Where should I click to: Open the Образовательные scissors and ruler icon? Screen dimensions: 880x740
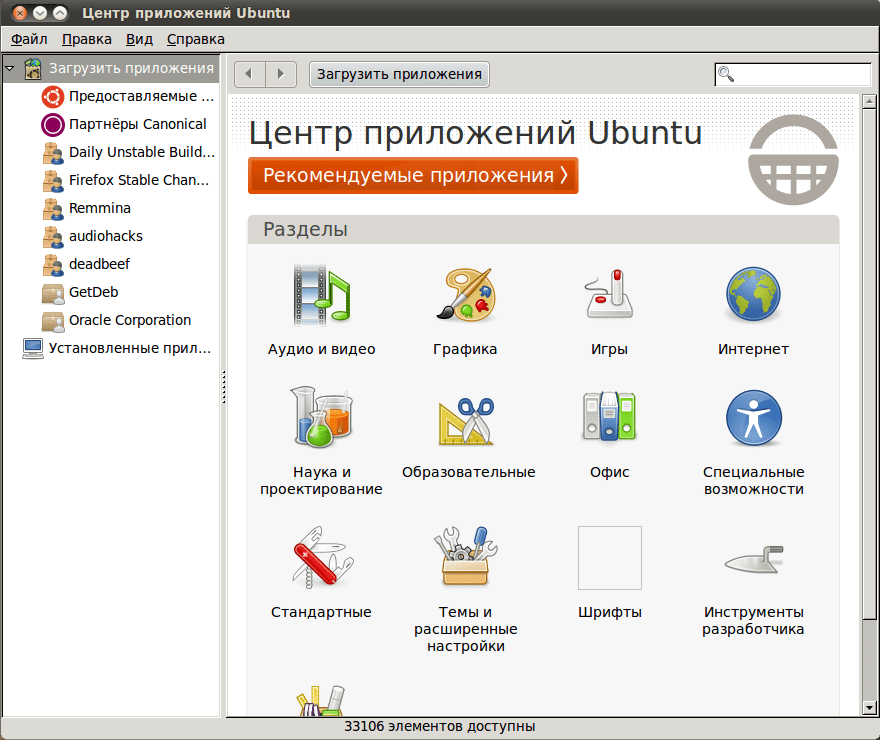click(466, 421)
